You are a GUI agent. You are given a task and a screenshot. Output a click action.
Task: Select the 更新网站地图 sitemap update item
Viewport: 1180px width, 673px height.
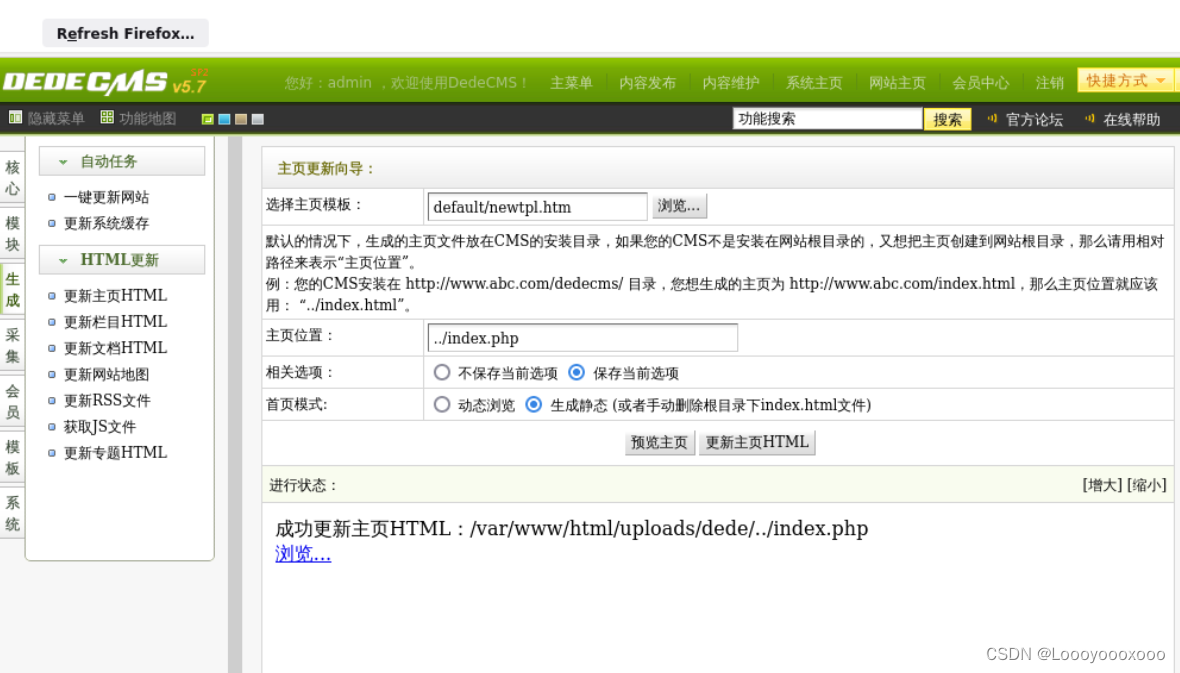103,373
